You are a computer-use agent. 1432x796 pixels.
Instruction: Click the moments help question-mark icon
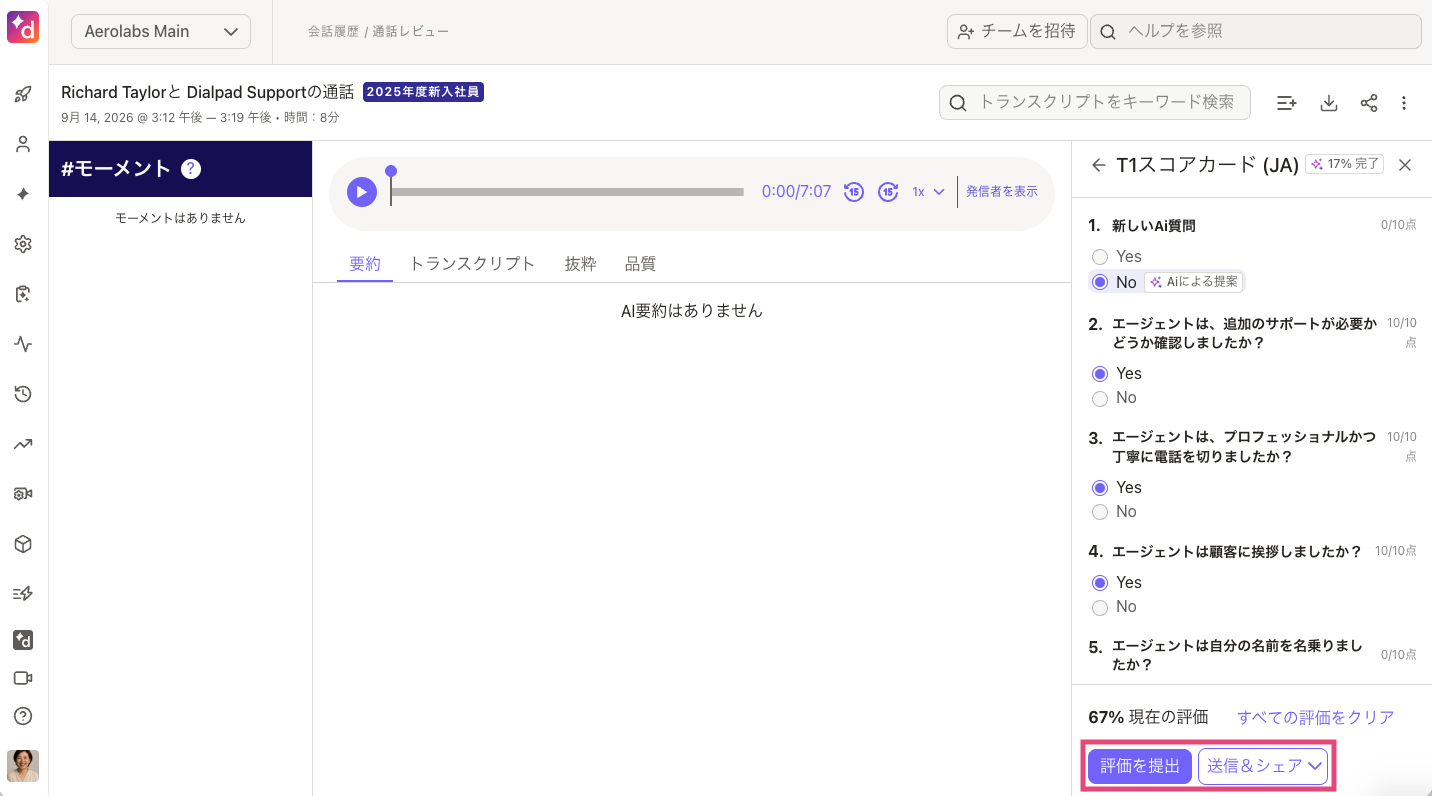[191, 169]
